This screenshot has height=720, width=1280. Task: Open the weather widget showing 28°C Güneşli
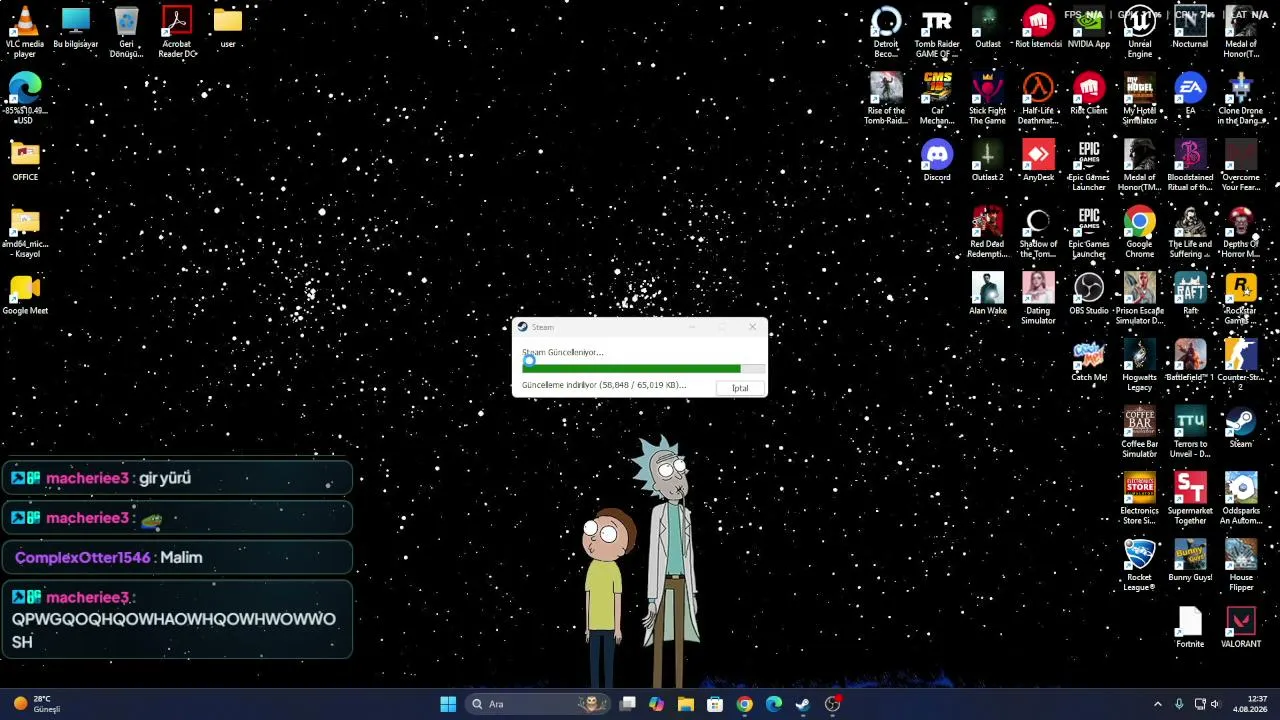coord(37,704)
